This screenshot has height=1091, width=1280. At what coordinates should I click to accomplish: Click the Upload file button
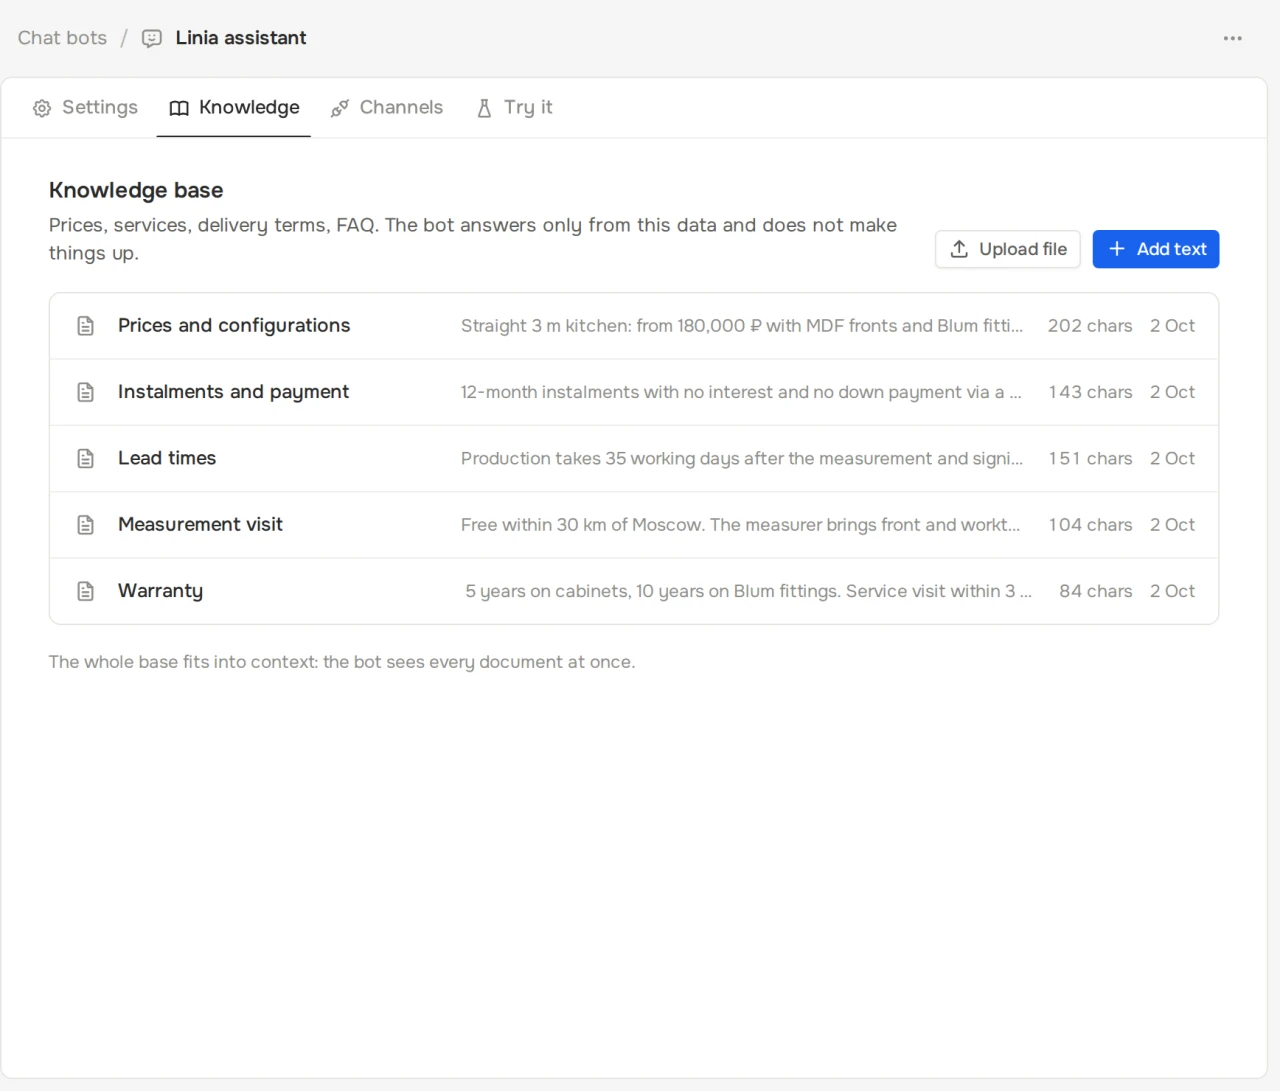point(1008,249)
